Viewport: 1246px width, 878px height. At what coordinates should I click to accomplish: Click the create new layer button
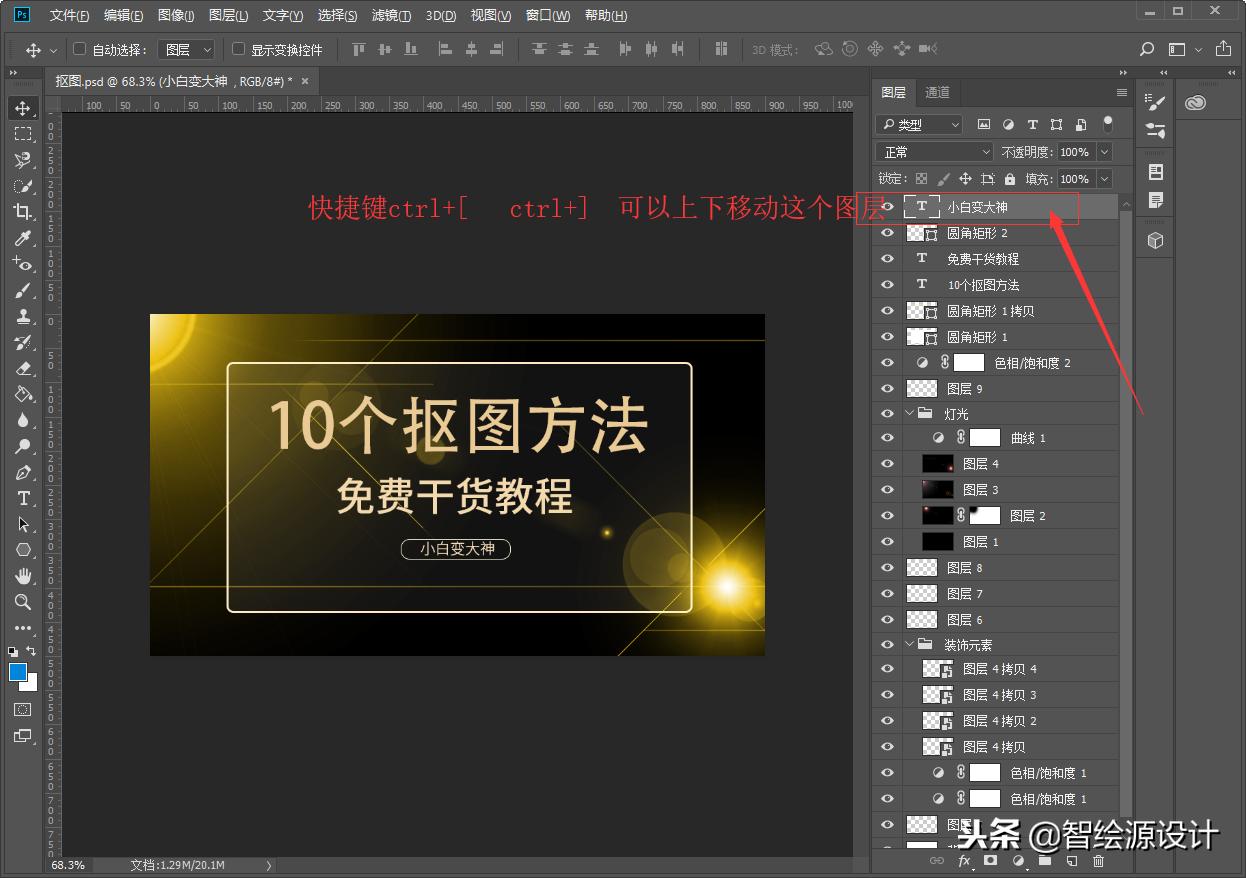click(1071, 861)
